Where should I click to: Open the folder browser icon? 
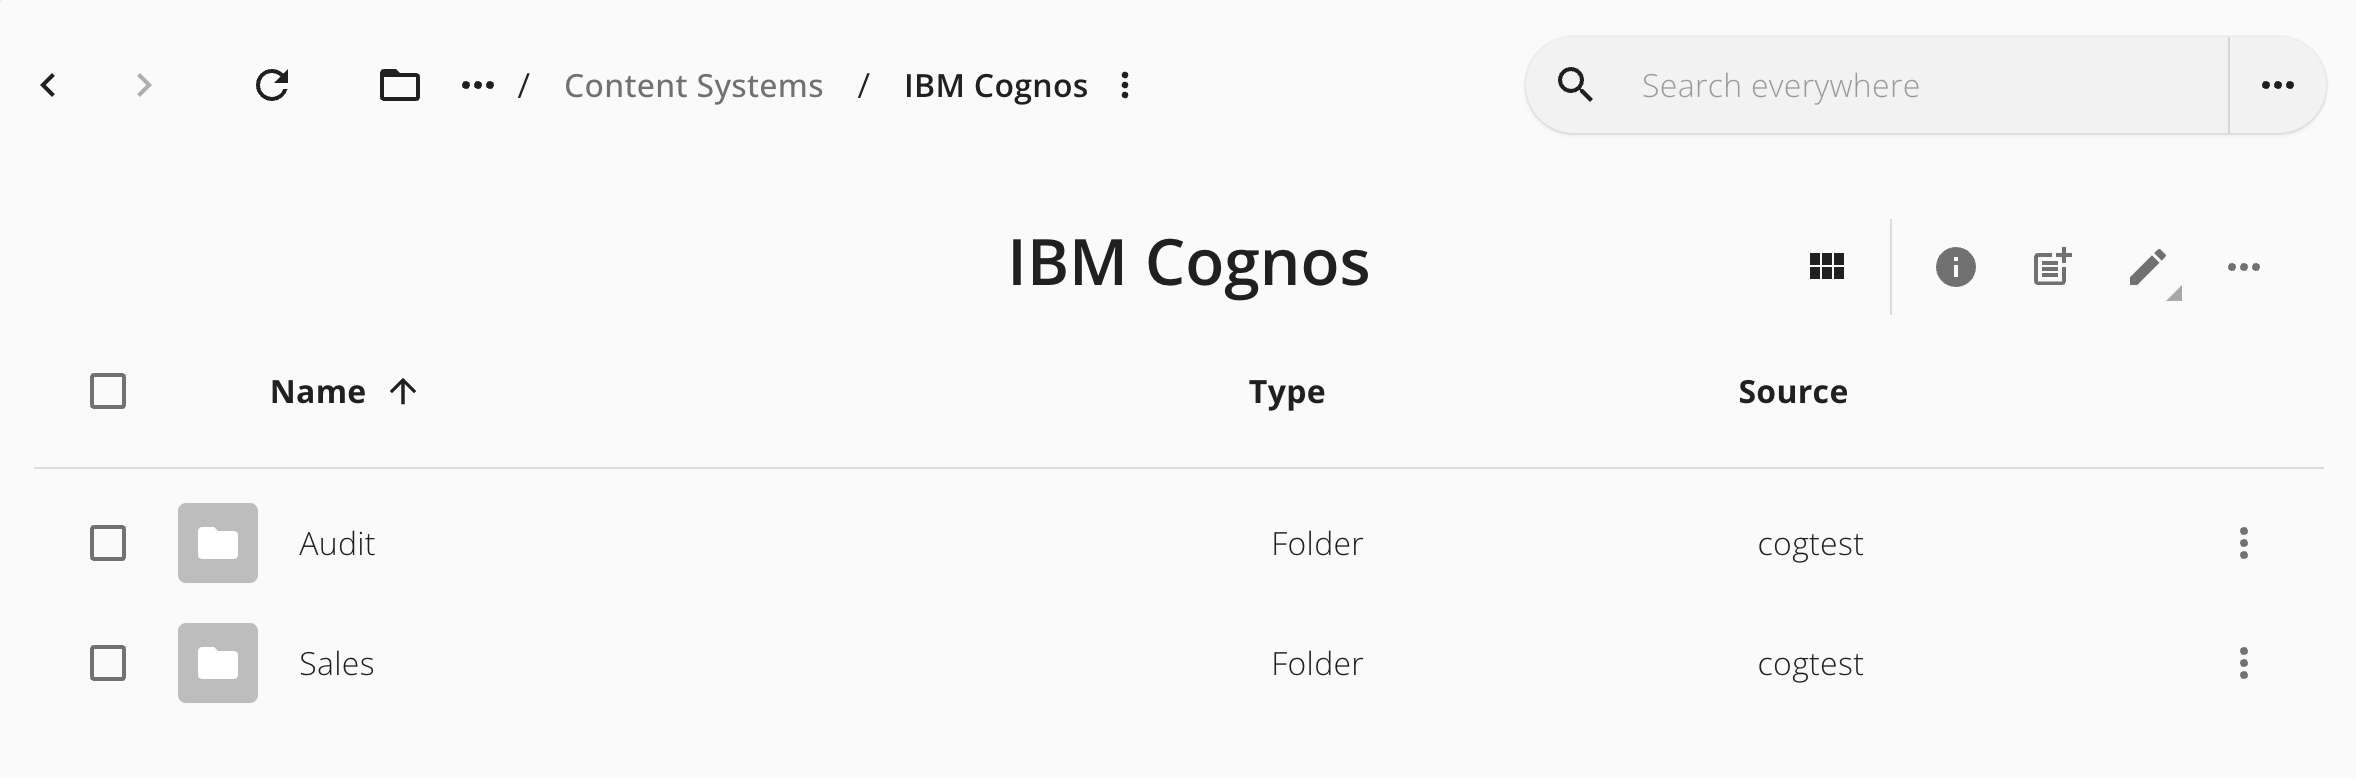click(400, 86)
